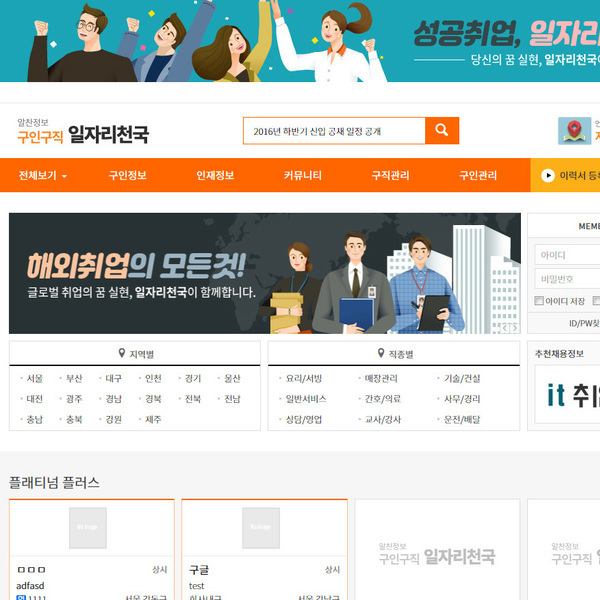Select 전남 region link

(x=232, y=399)
